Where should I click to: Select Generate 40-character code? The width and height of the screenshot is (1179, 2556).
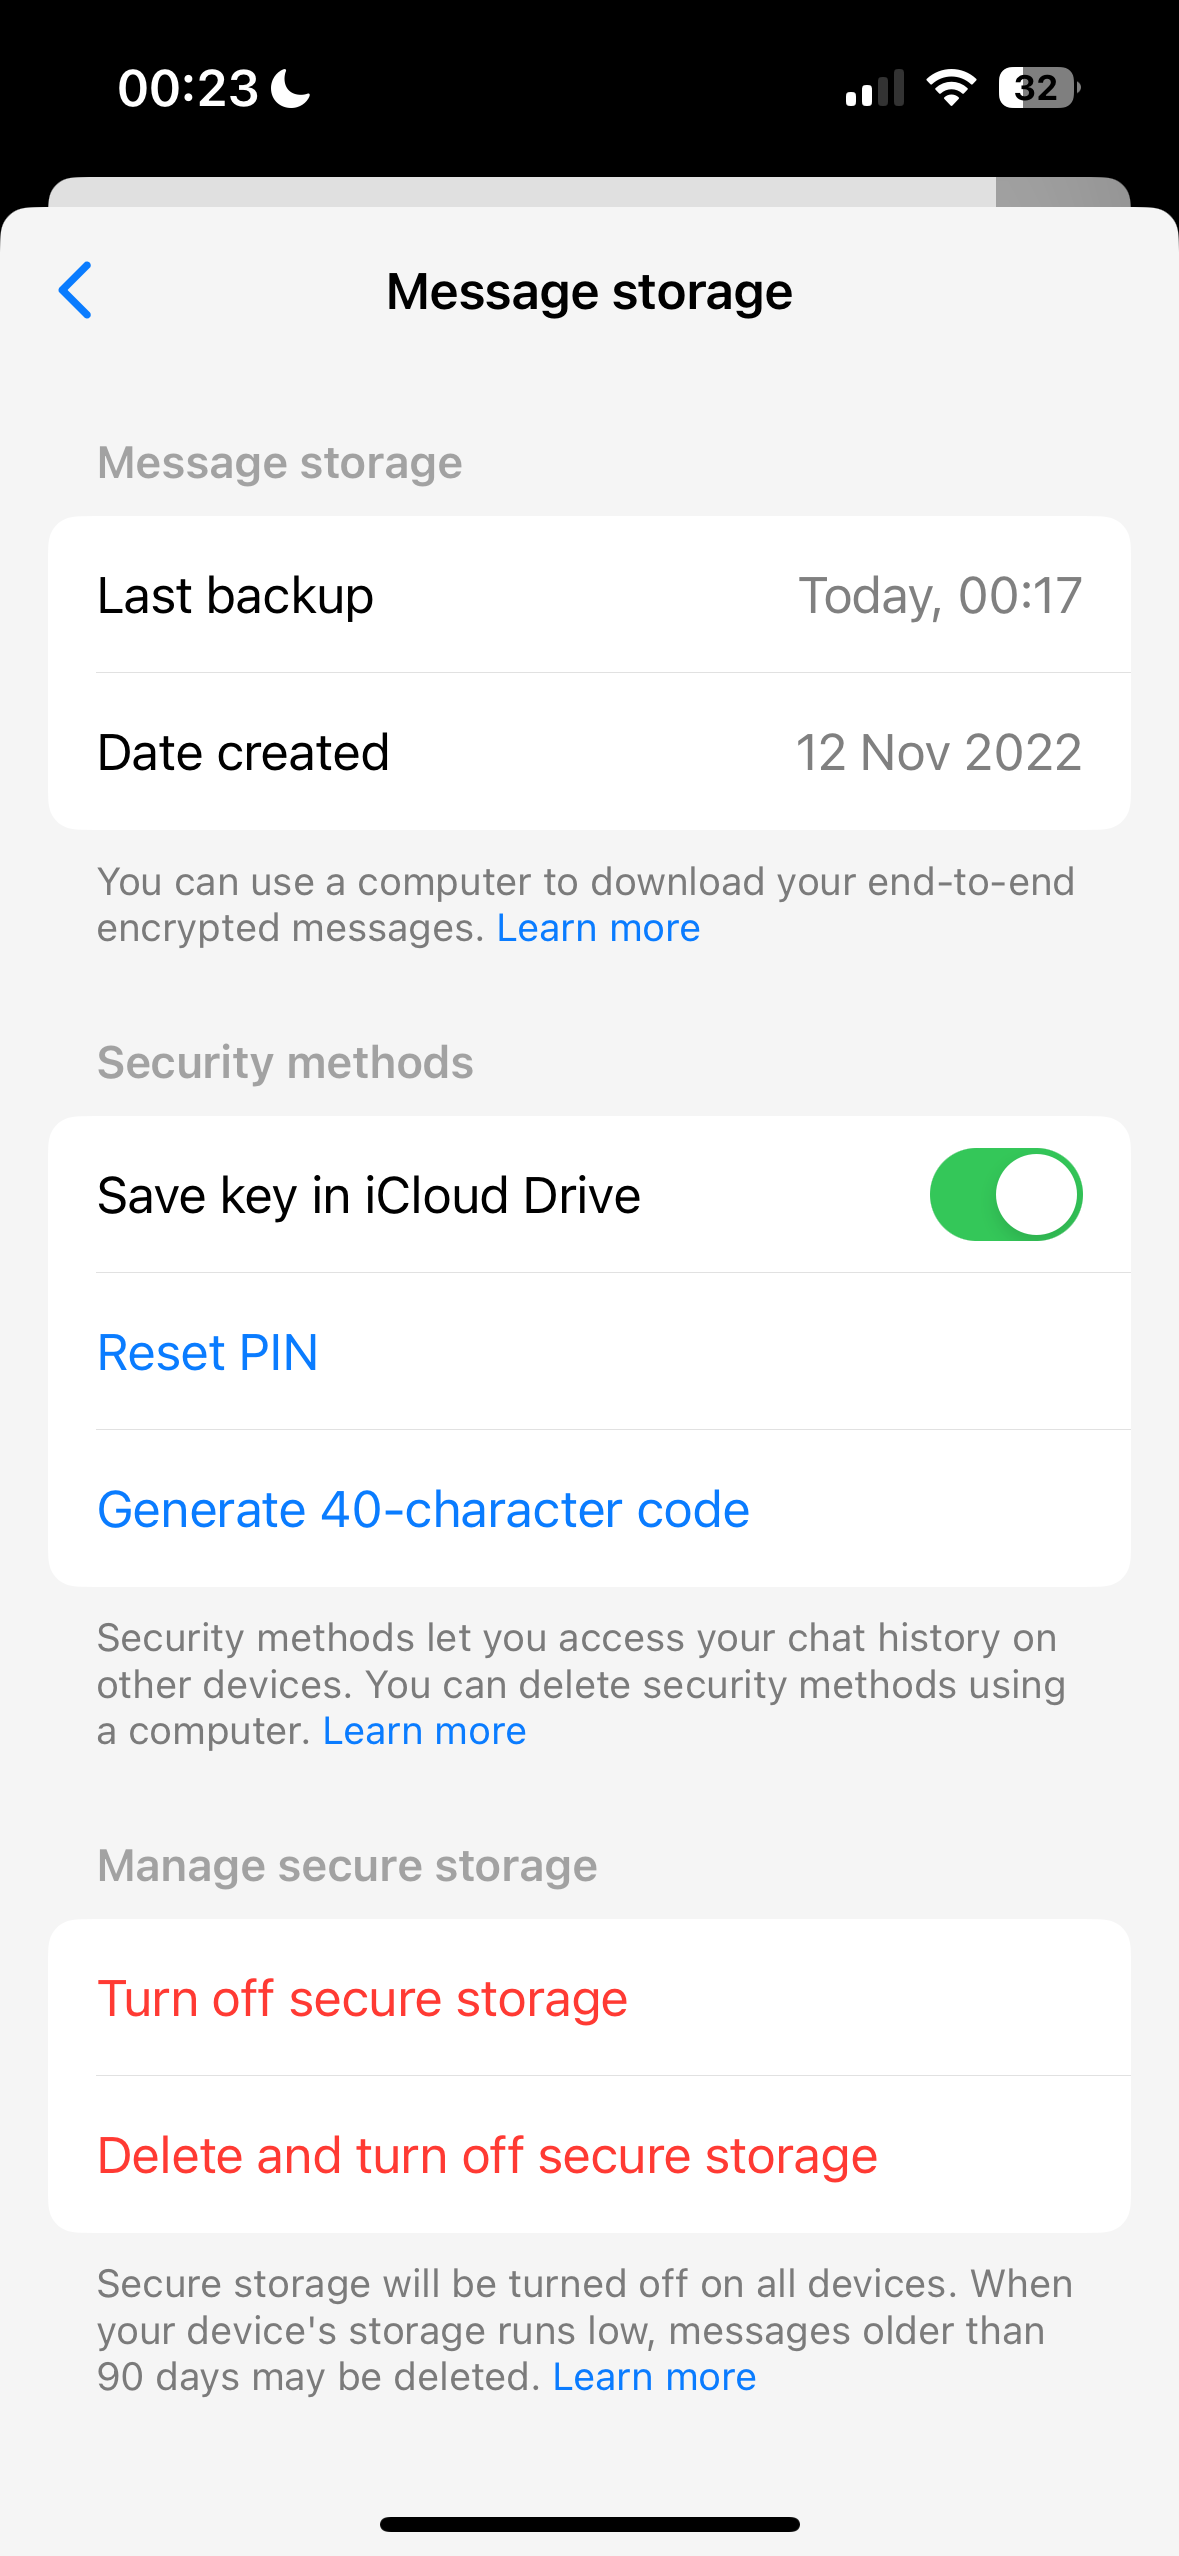[x=589, y=1509]
